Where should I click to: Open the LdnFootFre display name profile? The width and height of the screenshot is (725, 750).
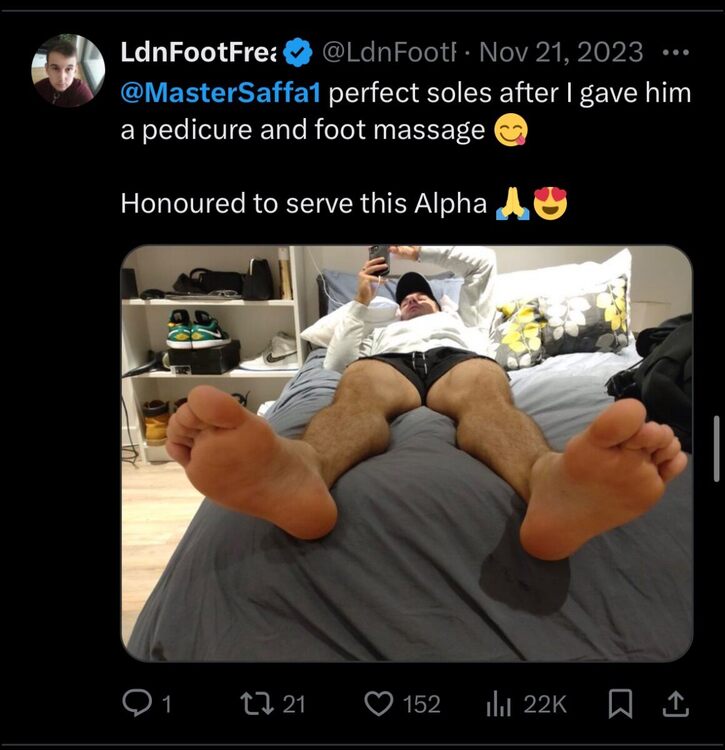point(198,52)
